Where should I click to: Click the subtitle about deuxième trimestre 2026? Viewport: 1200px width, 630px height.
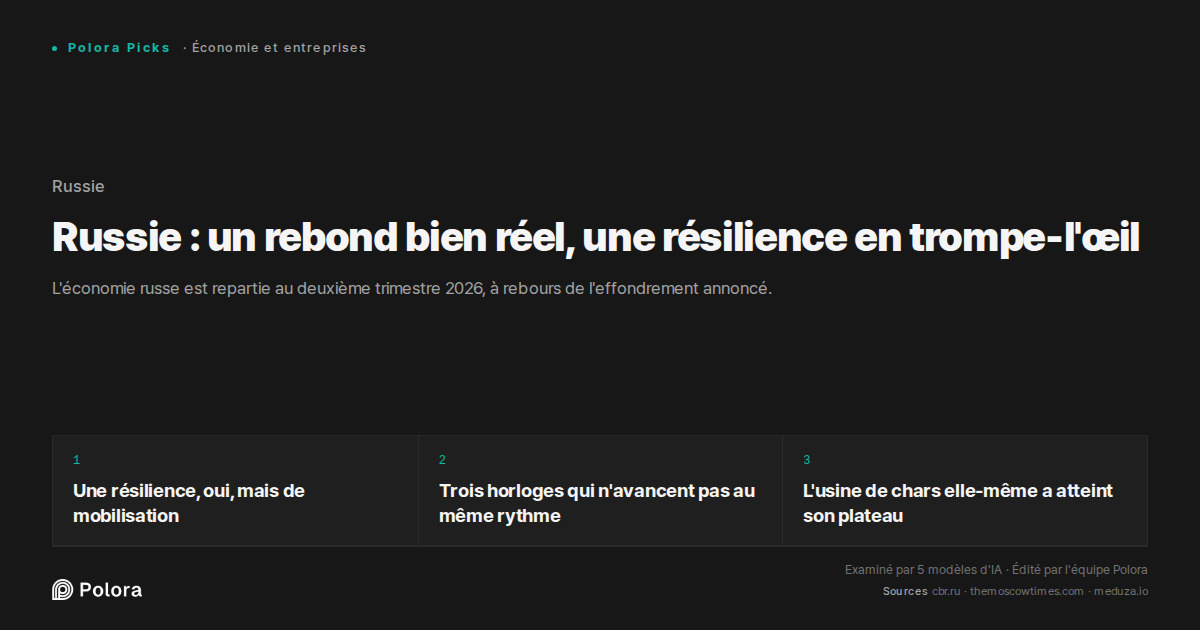(x=412, y=289)
